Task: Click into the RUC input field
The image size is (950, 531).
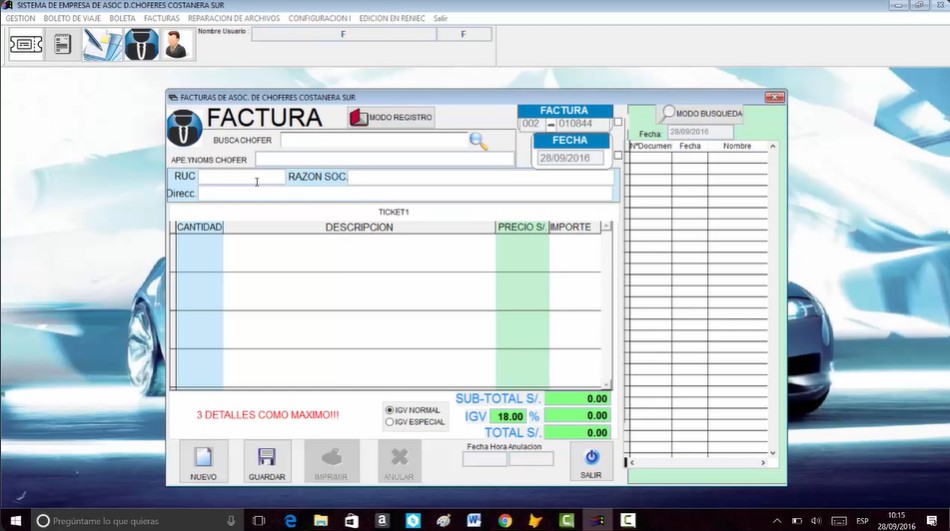Action: [x=241, y=177]
